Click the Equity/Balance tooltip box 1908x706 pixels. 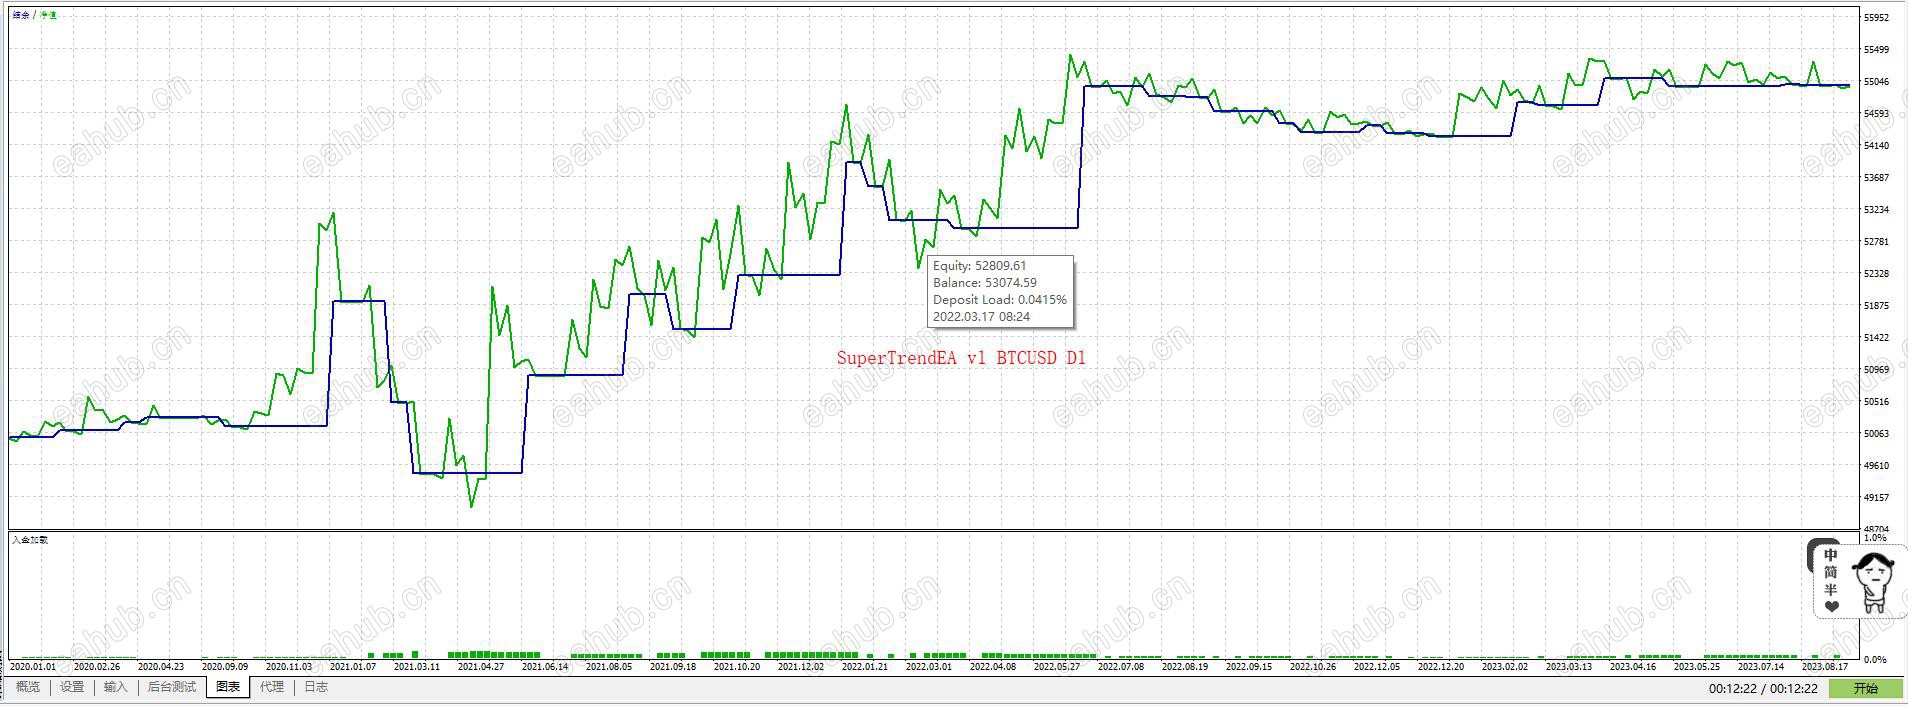point(1000,291)
